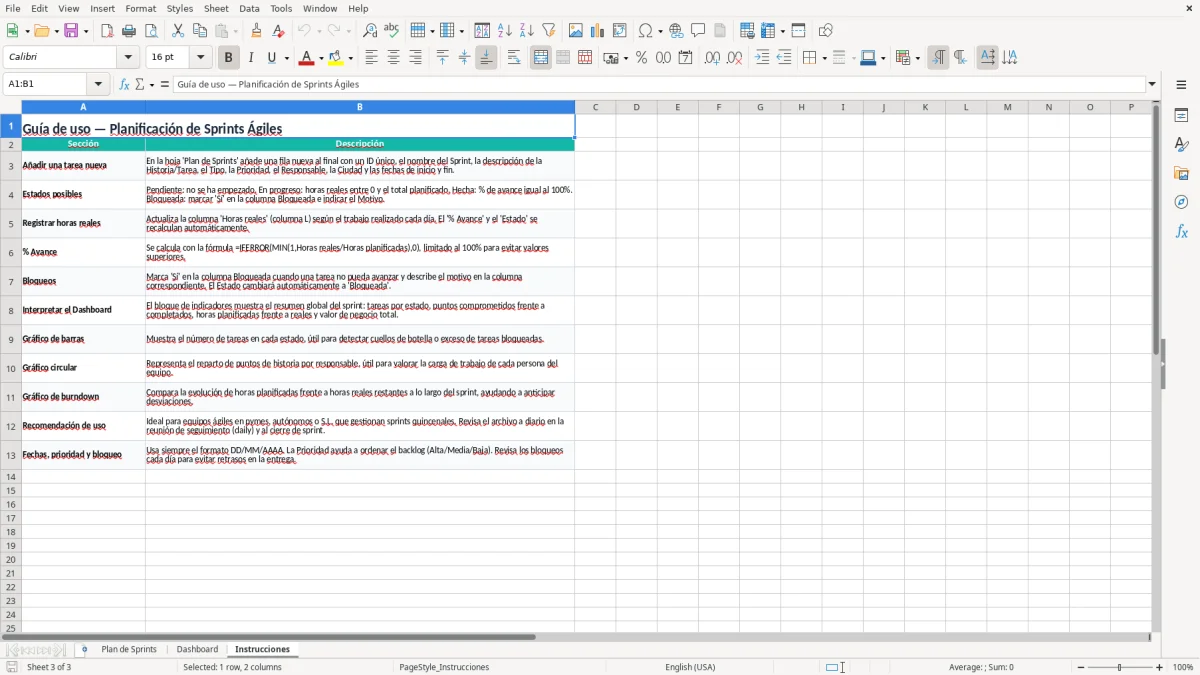Sort ascending A to Z
The width and height of the screenshot is (1200, 675).
click(505, 31)
